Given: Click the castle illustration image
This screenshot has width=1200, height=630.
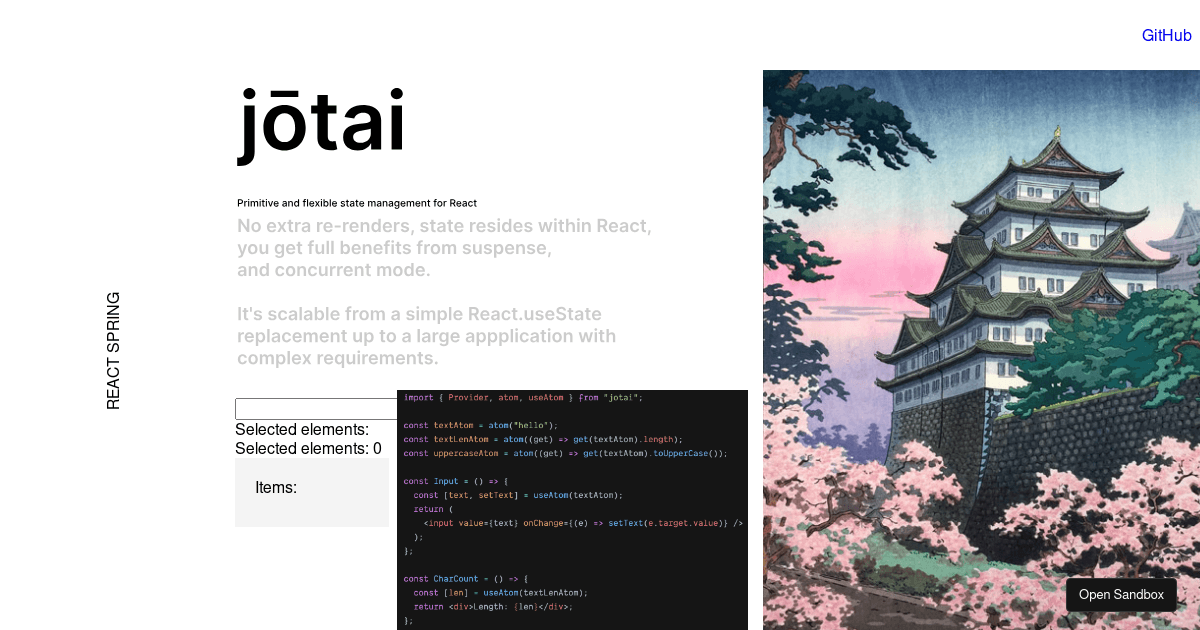Looking at the screenshot, I should pos(981,350).
